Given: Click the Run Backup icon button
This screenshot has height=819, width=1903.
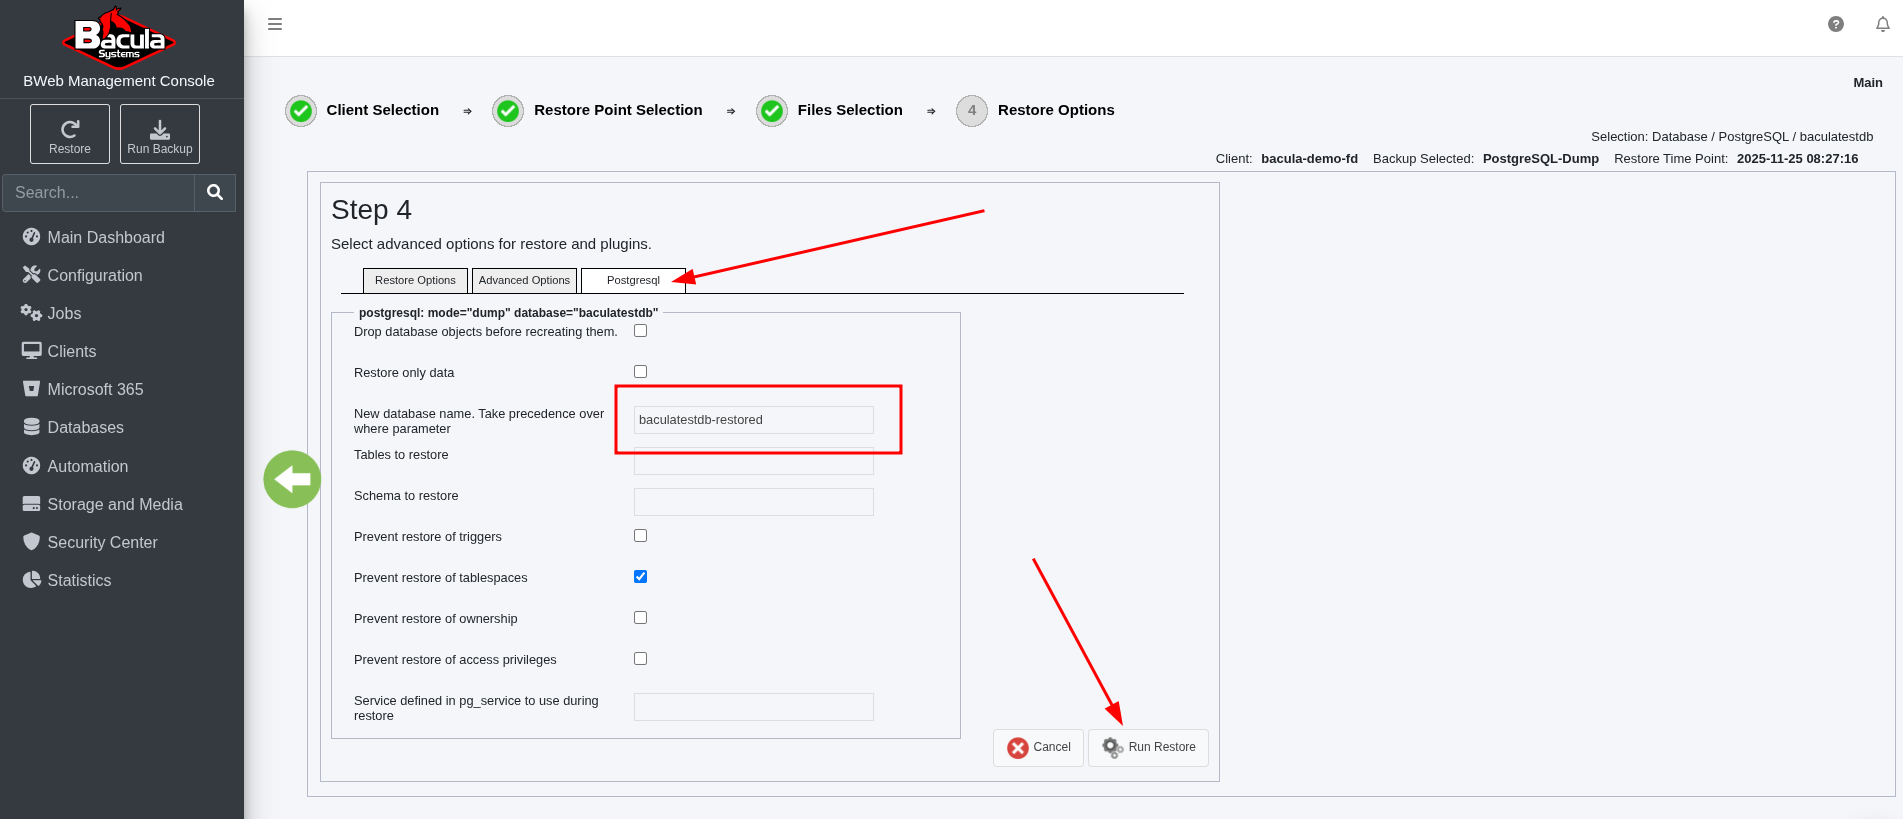Looking at the screenshot, I should (160, 134).
